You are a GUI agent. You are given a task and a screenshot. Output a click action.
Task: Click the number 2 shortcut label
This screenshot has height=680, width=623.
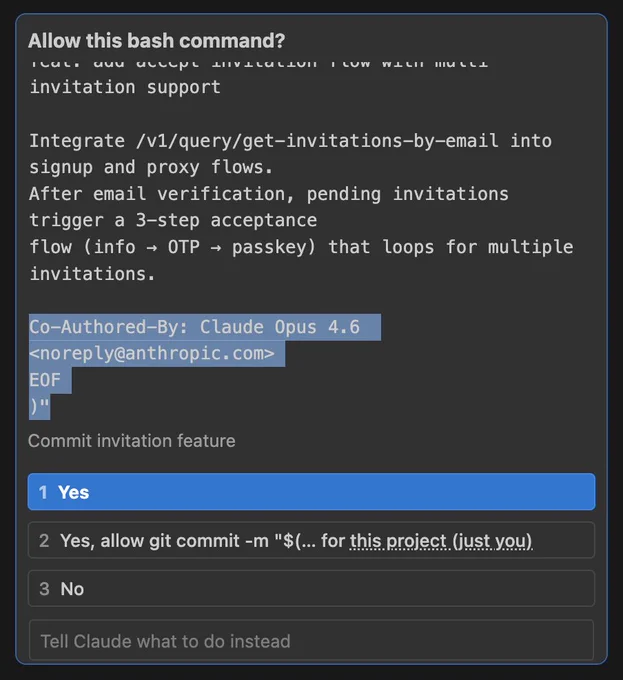point(44,541)
